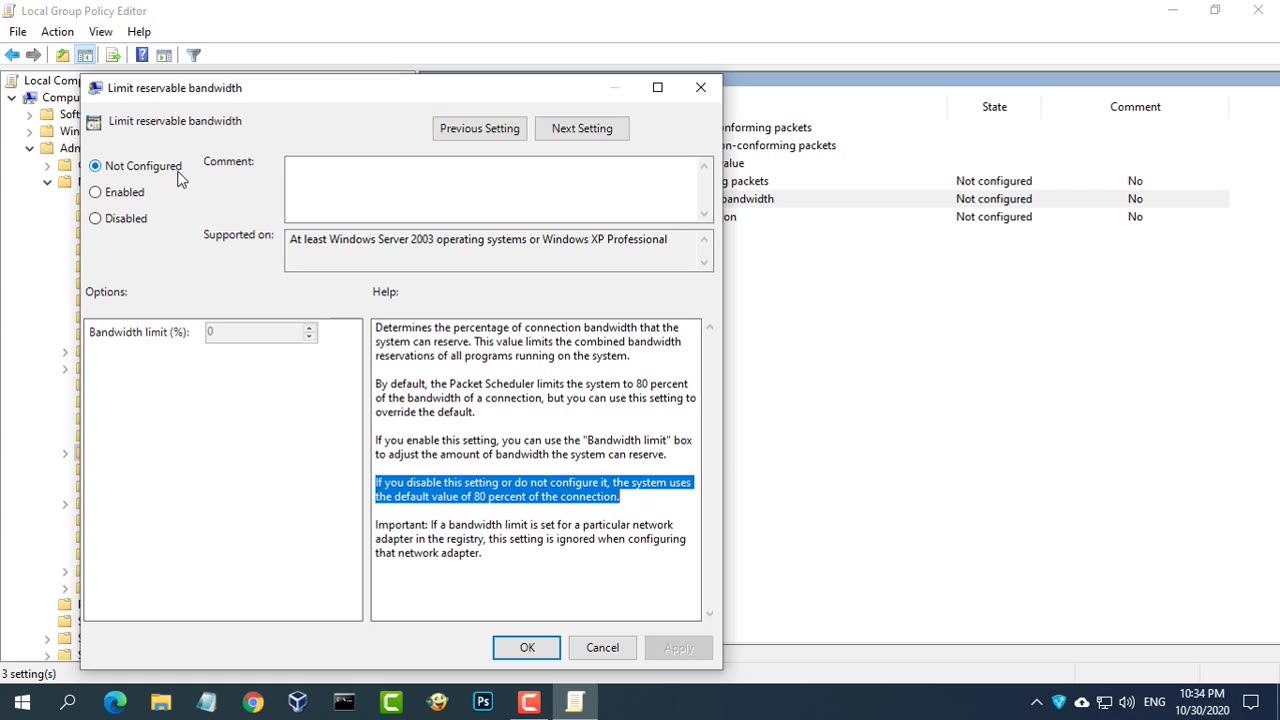Viewport: 1280px width, 720px height.
Task: Select the Disabled radio button
Action: coord(95,218)
